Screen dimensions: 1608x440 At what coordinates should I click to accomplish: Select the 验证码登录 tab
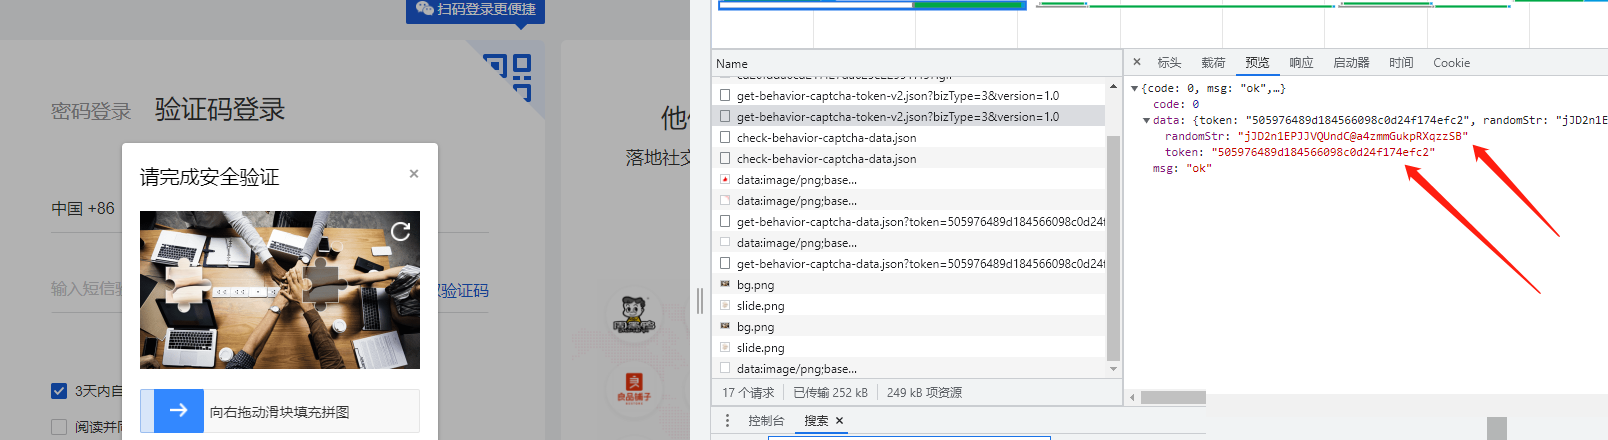[220, 109]
